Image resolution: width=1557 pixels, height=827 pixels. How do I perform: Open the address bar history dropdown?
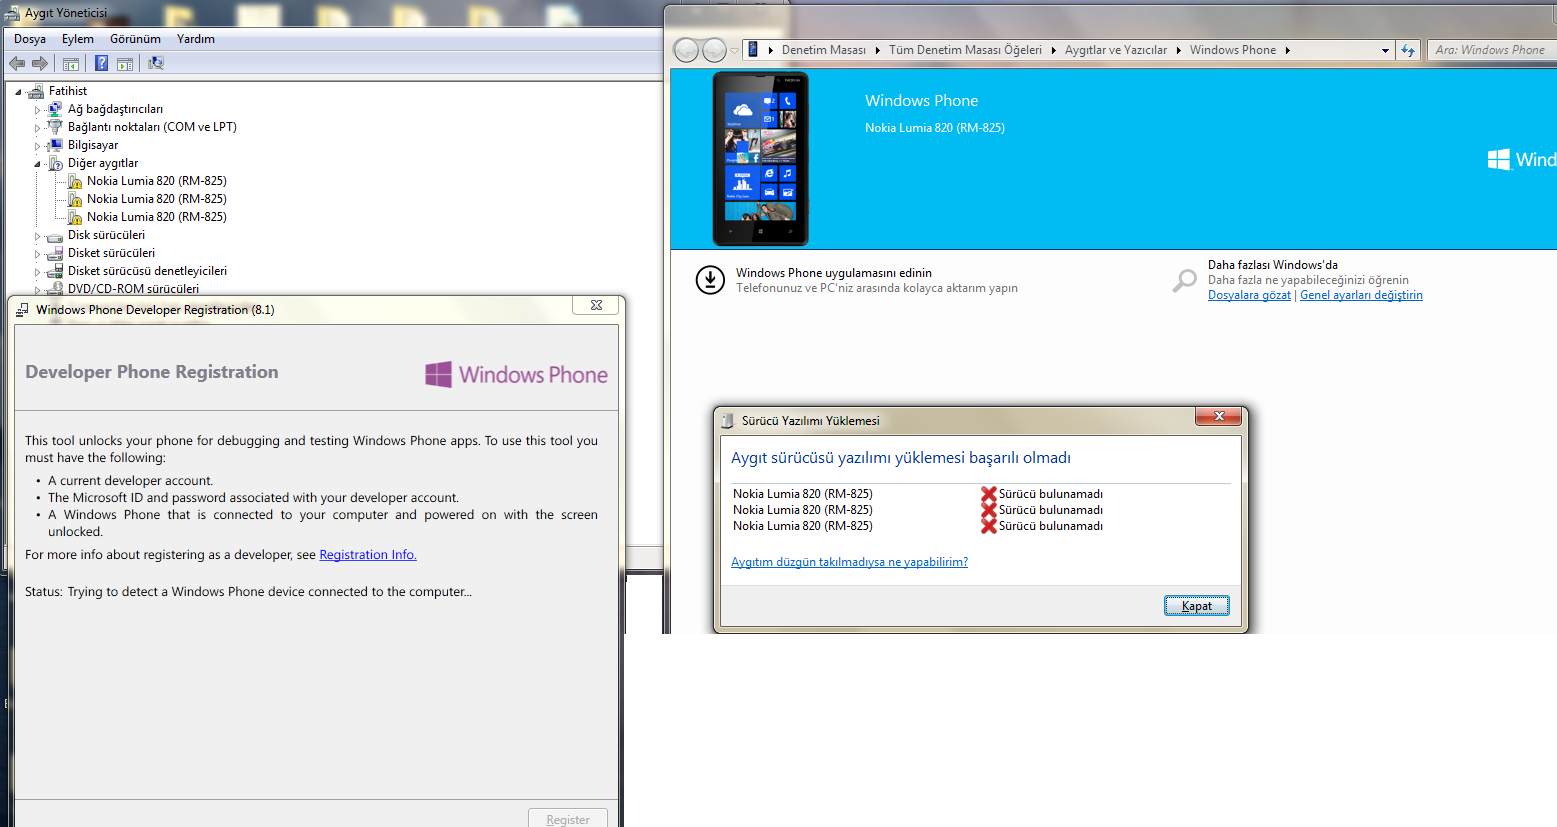tap(1385, 50)
